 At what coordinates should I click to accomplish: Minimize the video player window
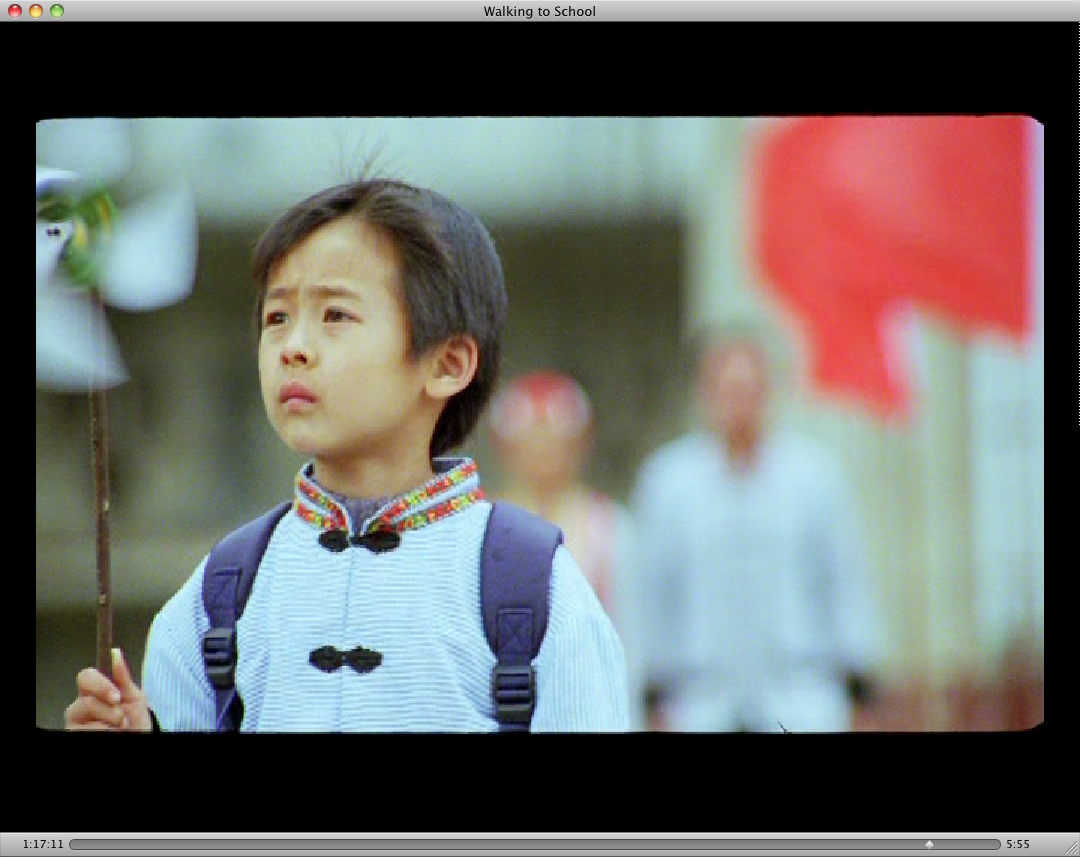coord(36,11)
